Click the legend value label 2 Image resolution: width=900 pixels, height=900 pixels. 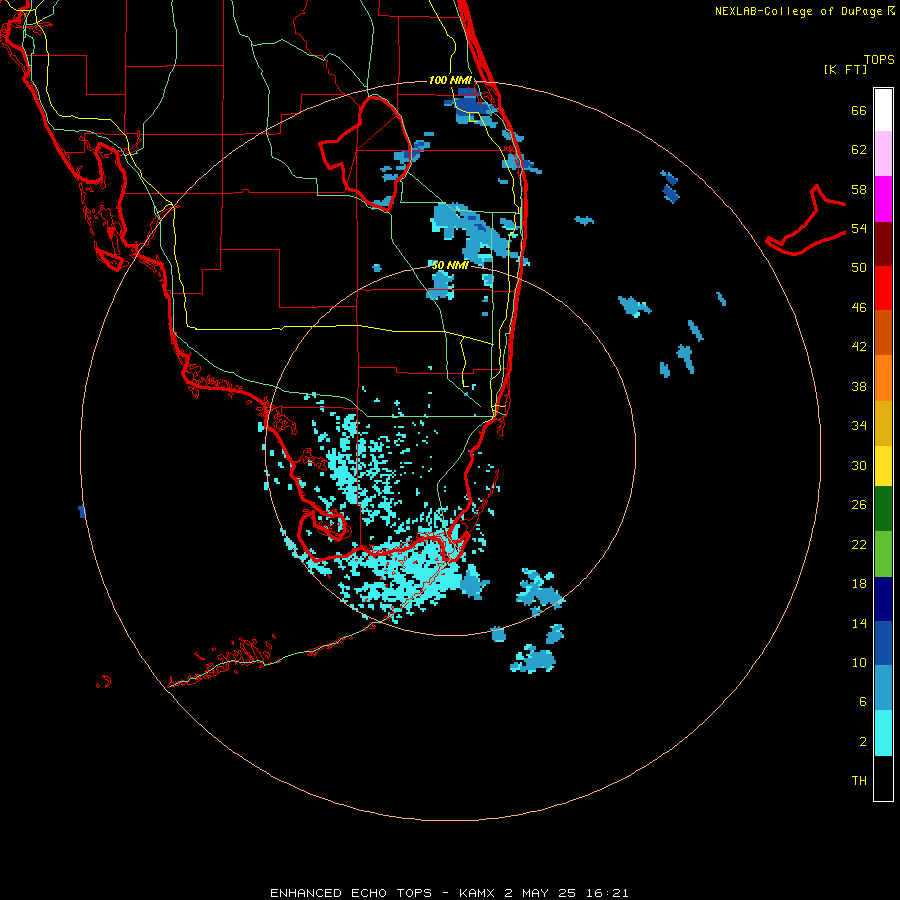click(x=862, y=741)
